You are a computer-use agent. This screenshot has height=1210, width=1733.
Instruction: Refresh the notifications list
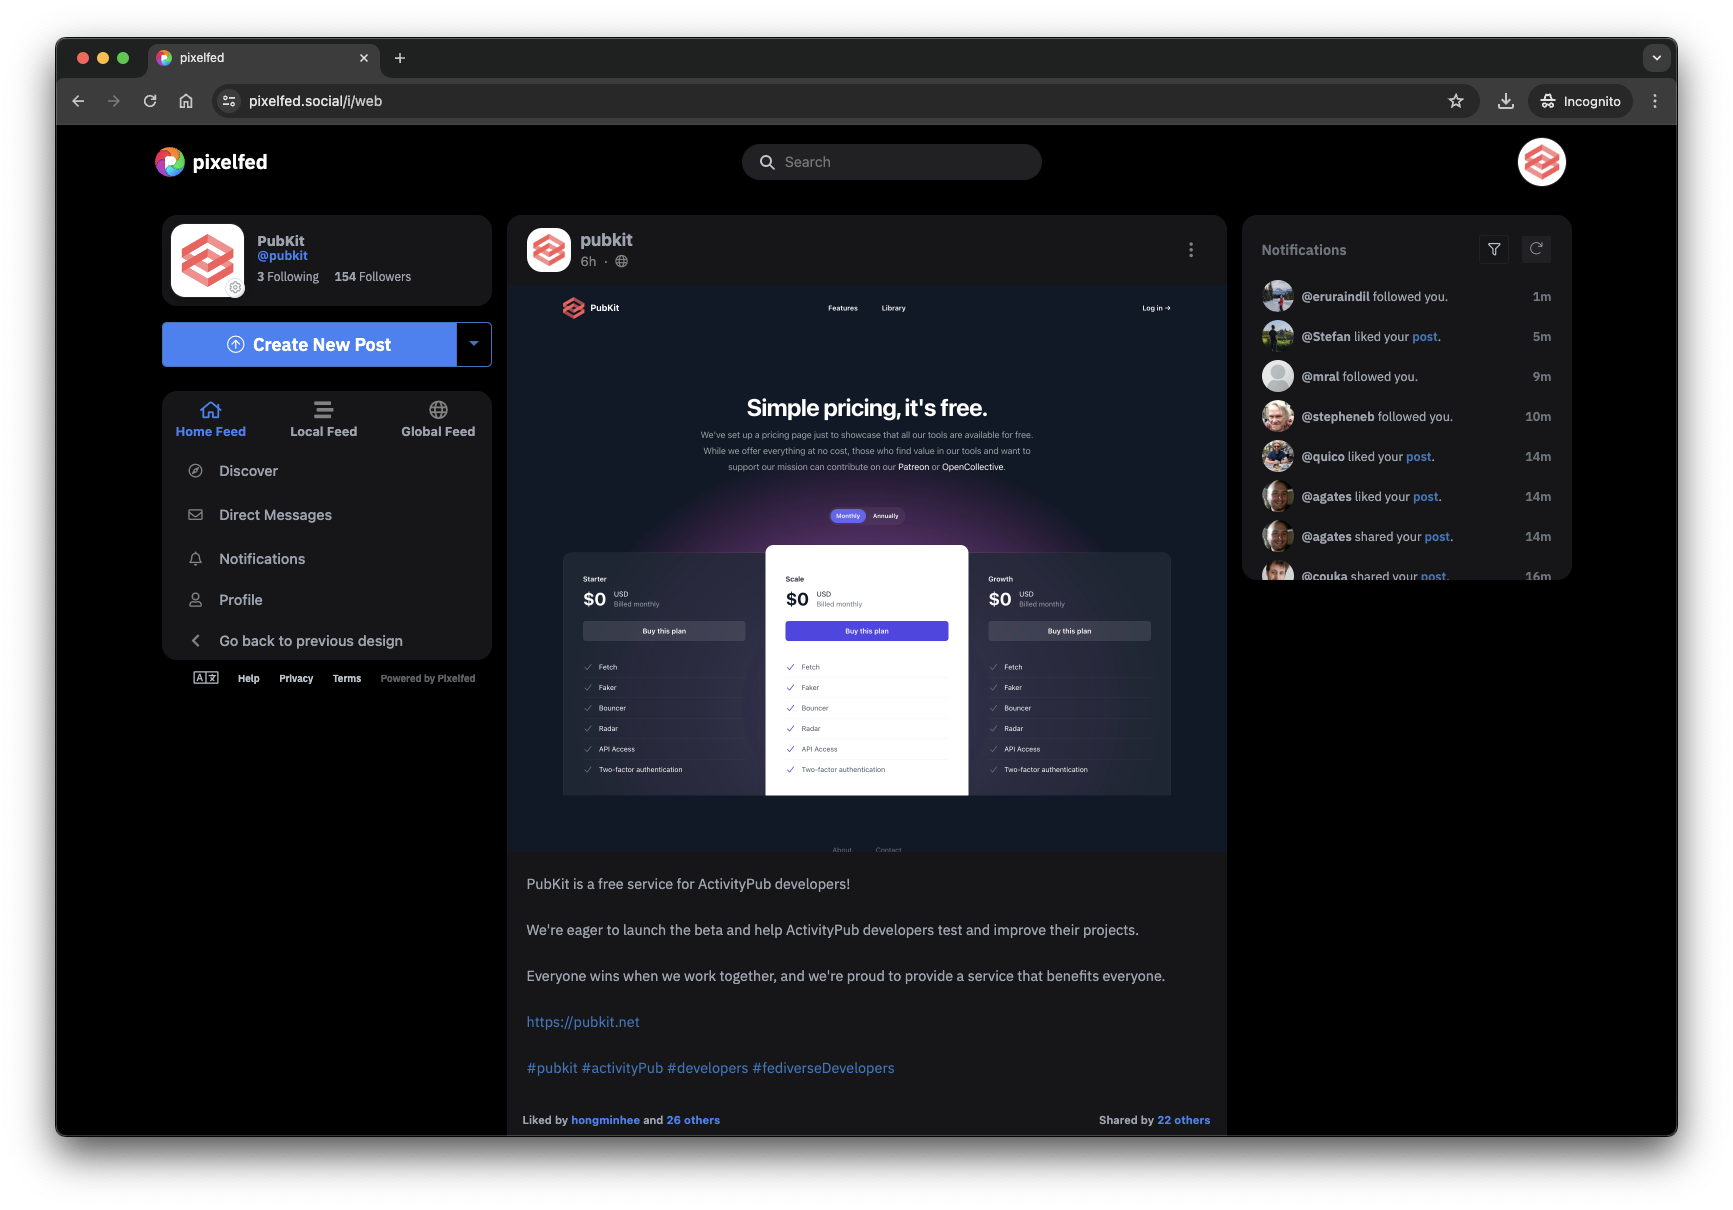click(x=1536, y=249)
